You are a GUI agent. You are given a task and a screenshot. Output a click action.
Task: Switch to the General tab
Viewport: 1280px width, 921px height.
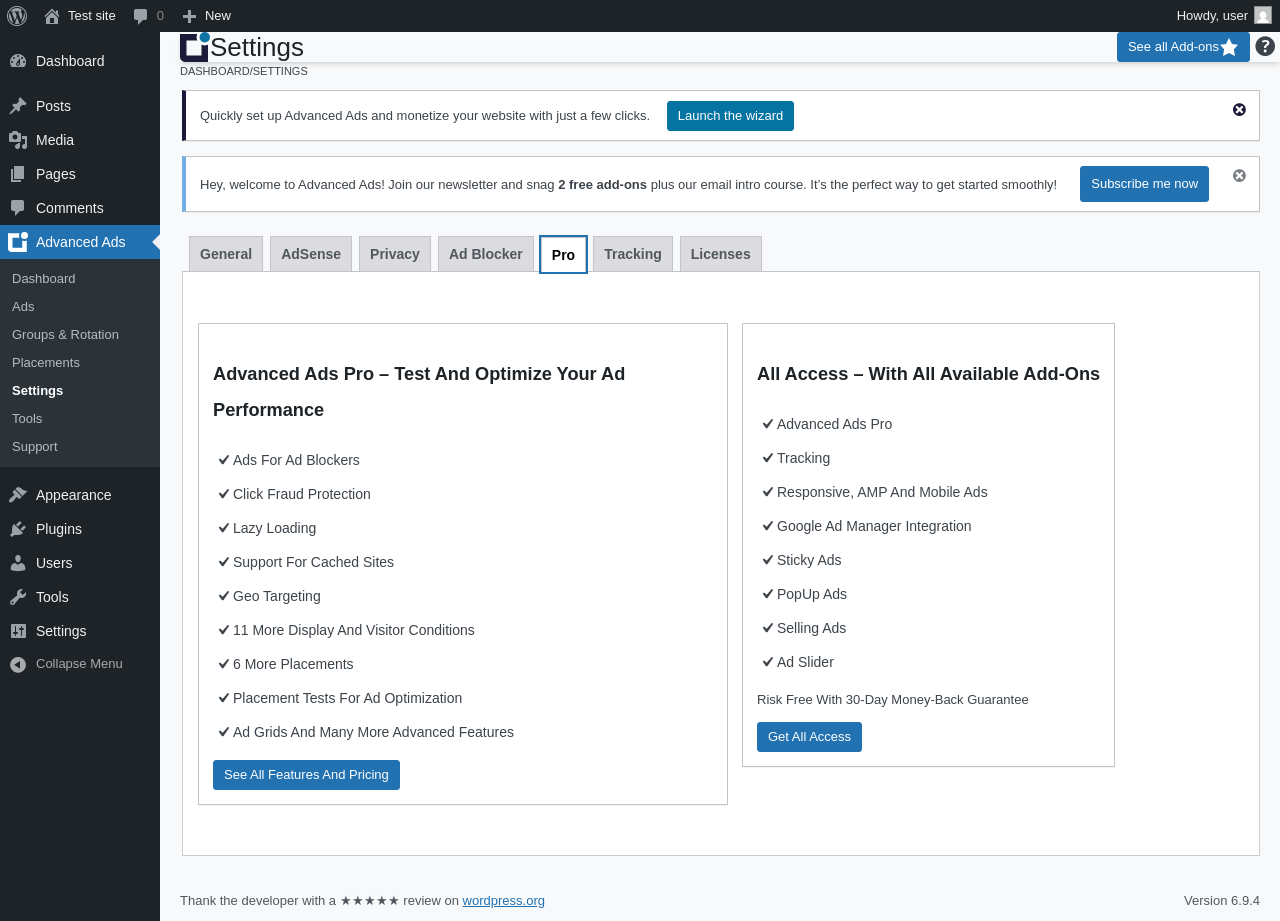coord(226,254)
